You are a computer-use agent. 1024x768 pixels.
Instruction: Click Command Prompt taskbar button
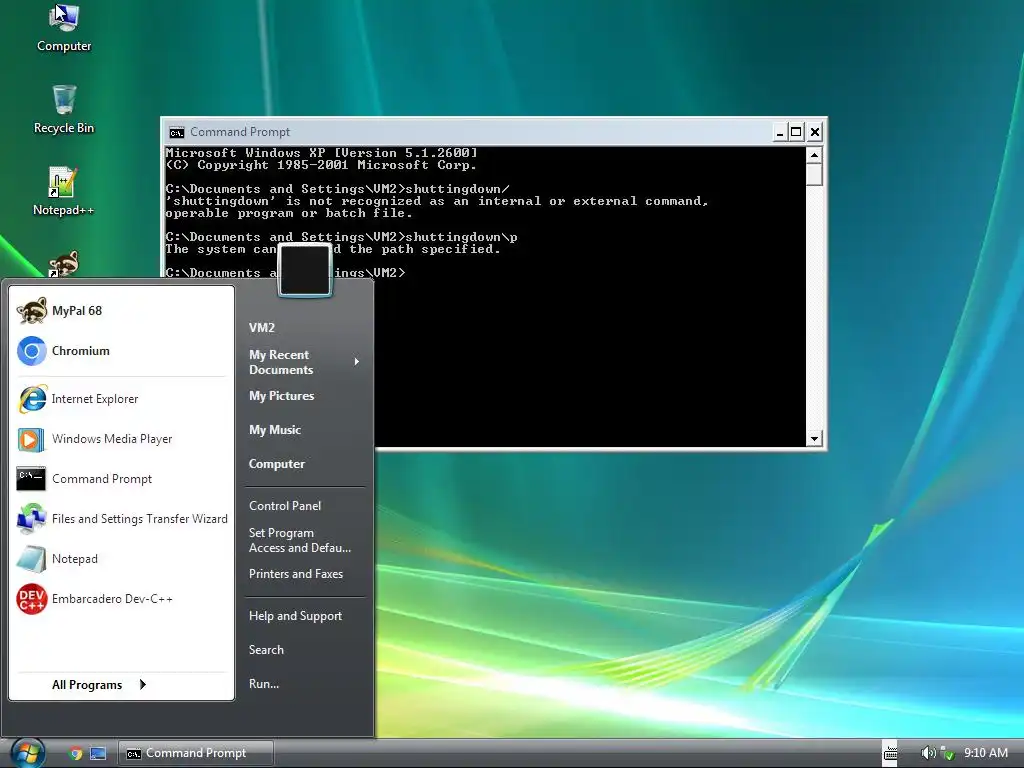point(195,753)
